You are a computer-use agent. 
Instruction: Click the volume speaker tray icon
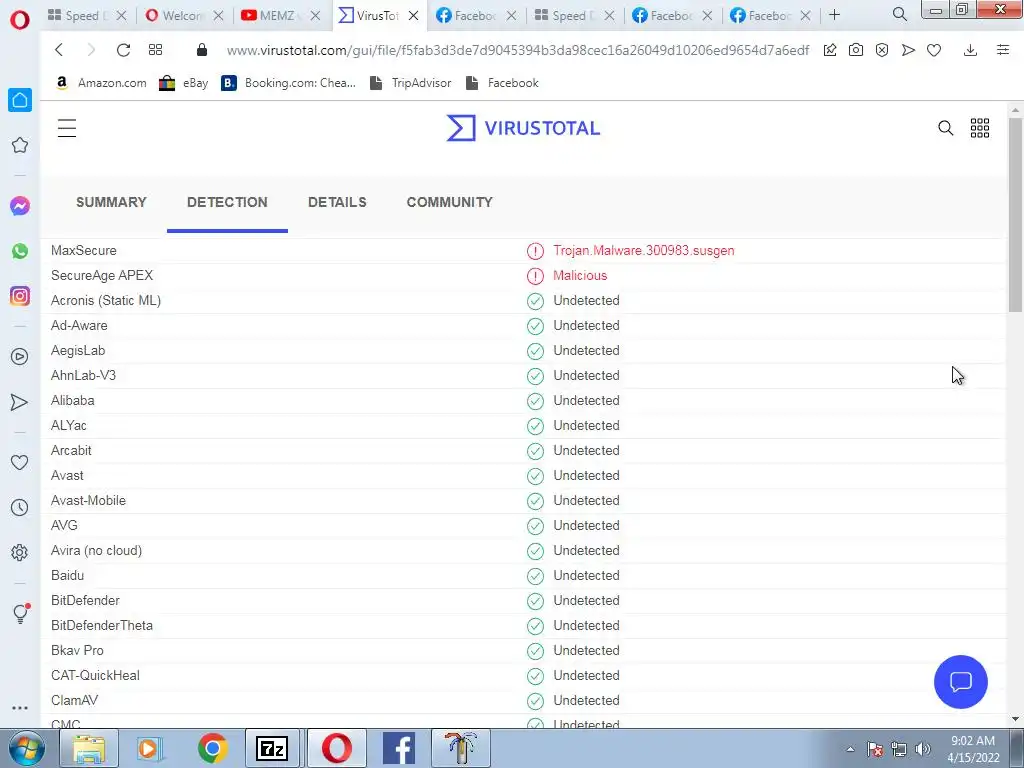[923, 749]
